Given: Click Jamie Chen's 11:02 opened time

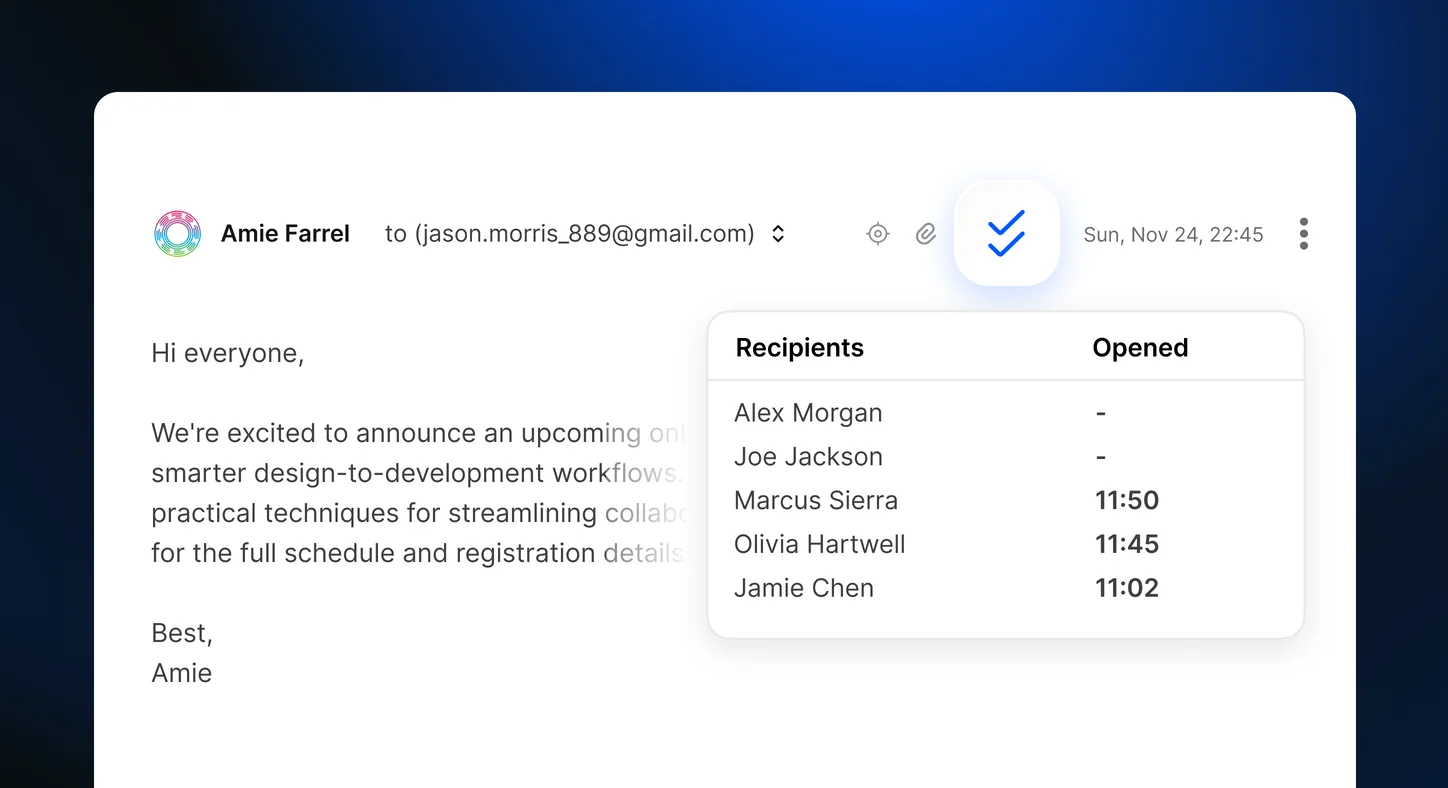Looking at the screenshot, I should pyautogui.click(x=1127, y=588).
